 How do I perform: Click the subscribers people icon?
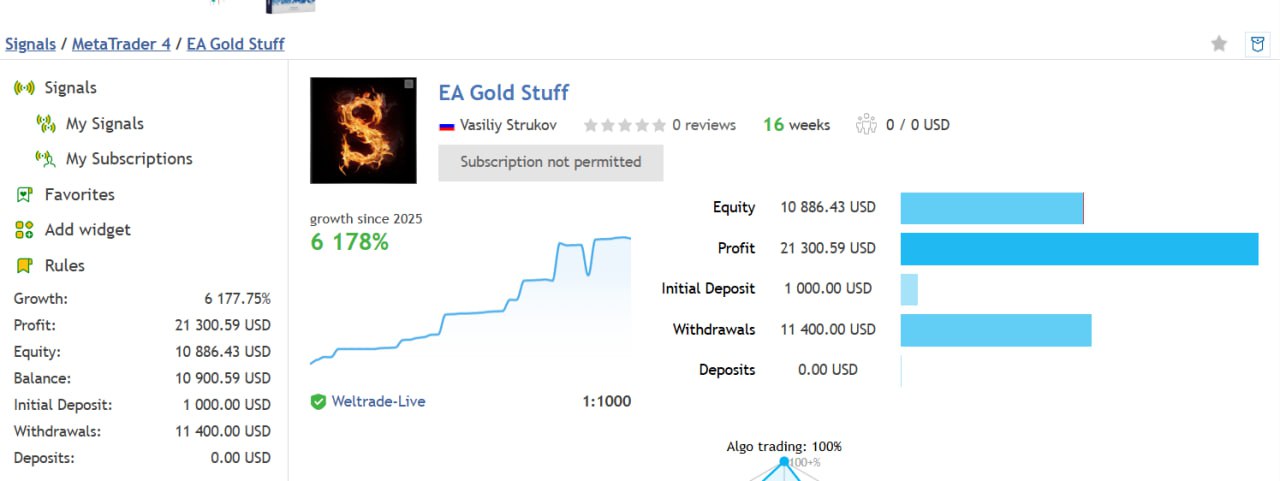tap(866, 125)
